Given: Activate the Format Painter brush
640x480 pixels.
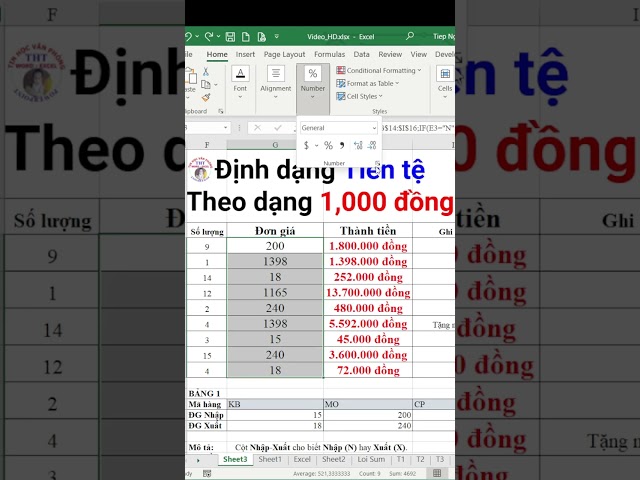Looking at the screenshot, I should 206,97.
